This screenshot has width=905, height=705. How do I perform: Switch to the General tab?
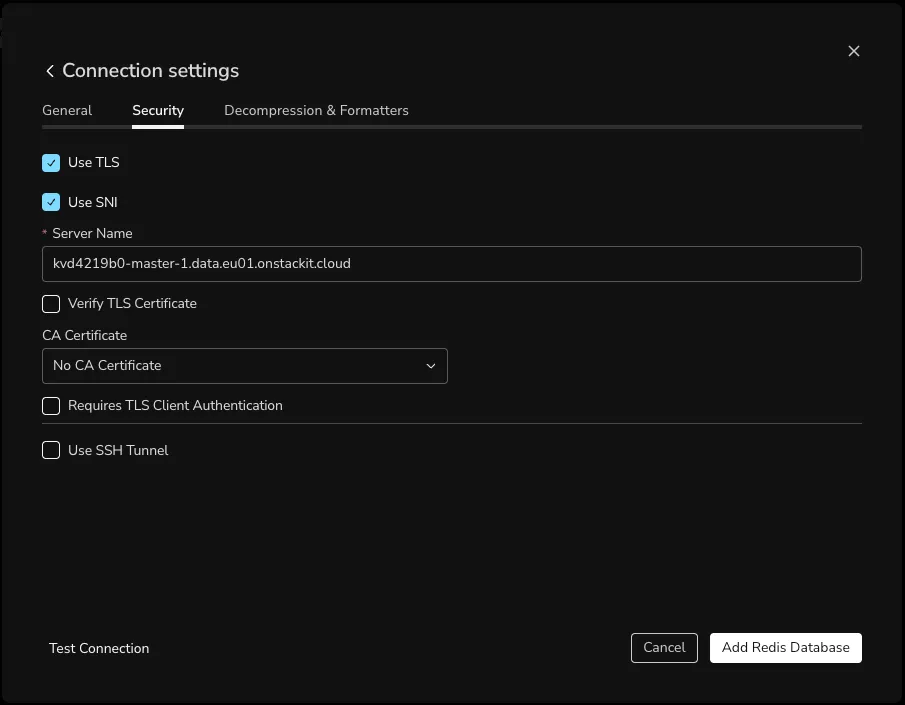67,110
